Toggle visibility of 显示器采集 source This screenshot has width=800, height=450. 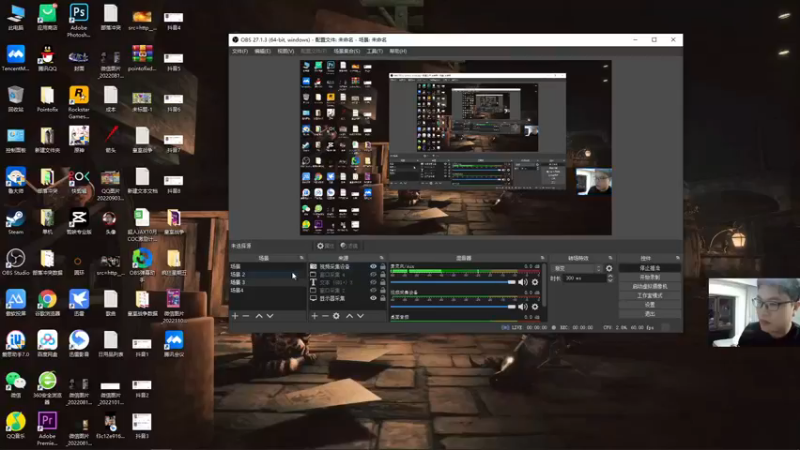[373, 298]
